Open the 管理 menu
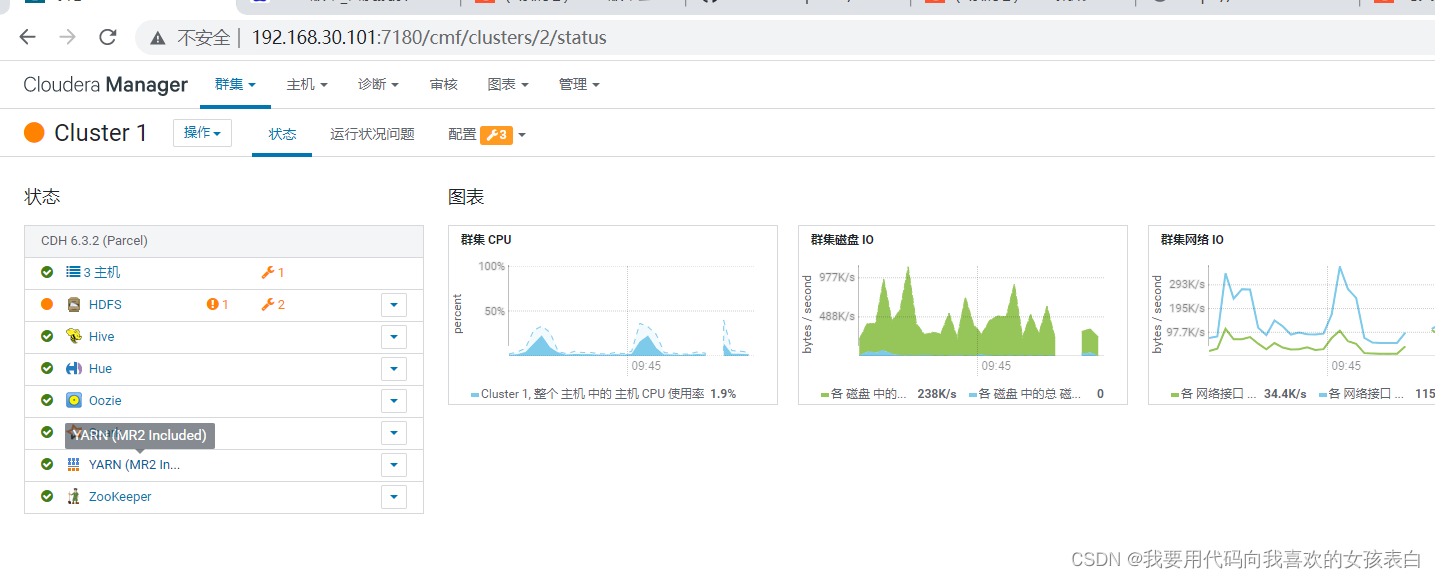Image resolution: width=1435 pixels, height=578 pixels. [x=579, y=84]
